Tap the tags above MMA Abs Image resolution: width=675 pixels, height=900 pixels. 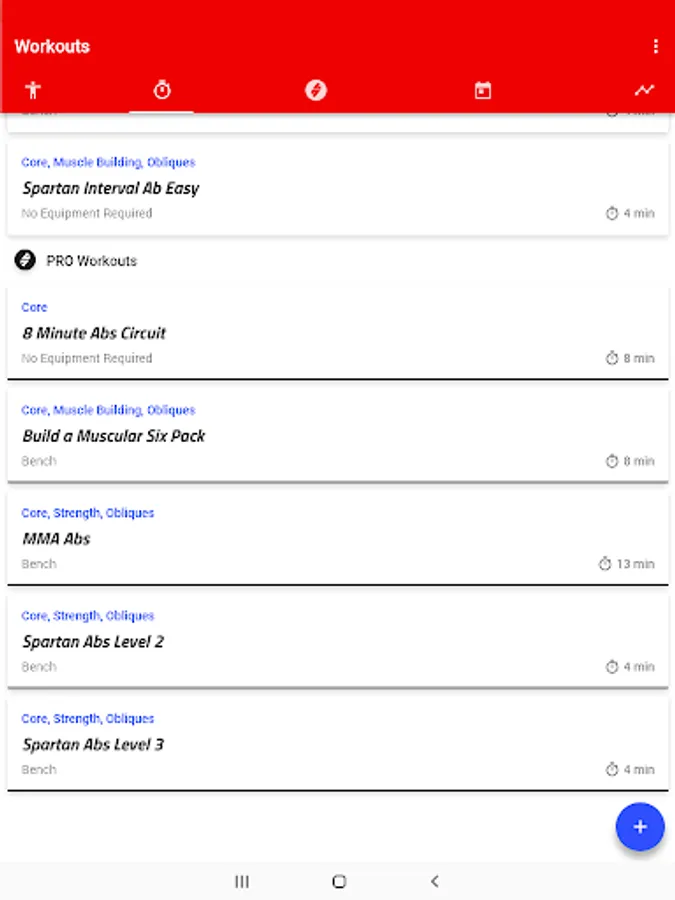click(x=88, y=513)
